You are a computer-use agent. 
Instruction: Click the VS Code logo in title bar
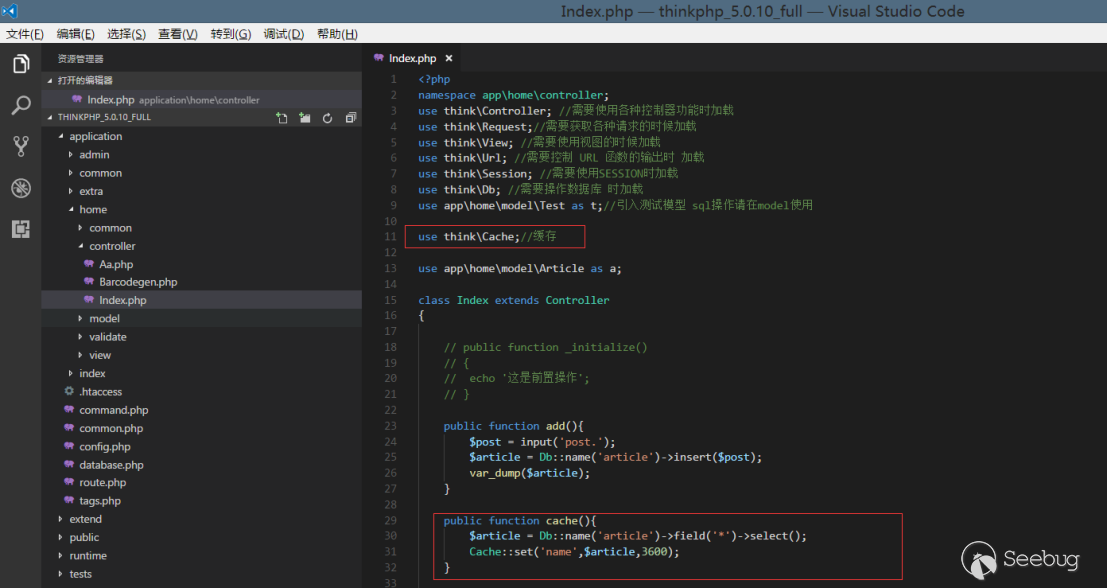9,11
